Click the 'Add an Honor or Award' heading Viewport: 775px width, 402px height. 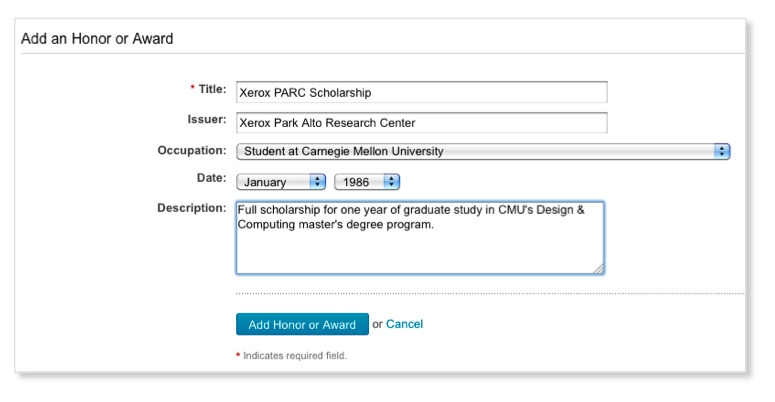pos(98,39)
